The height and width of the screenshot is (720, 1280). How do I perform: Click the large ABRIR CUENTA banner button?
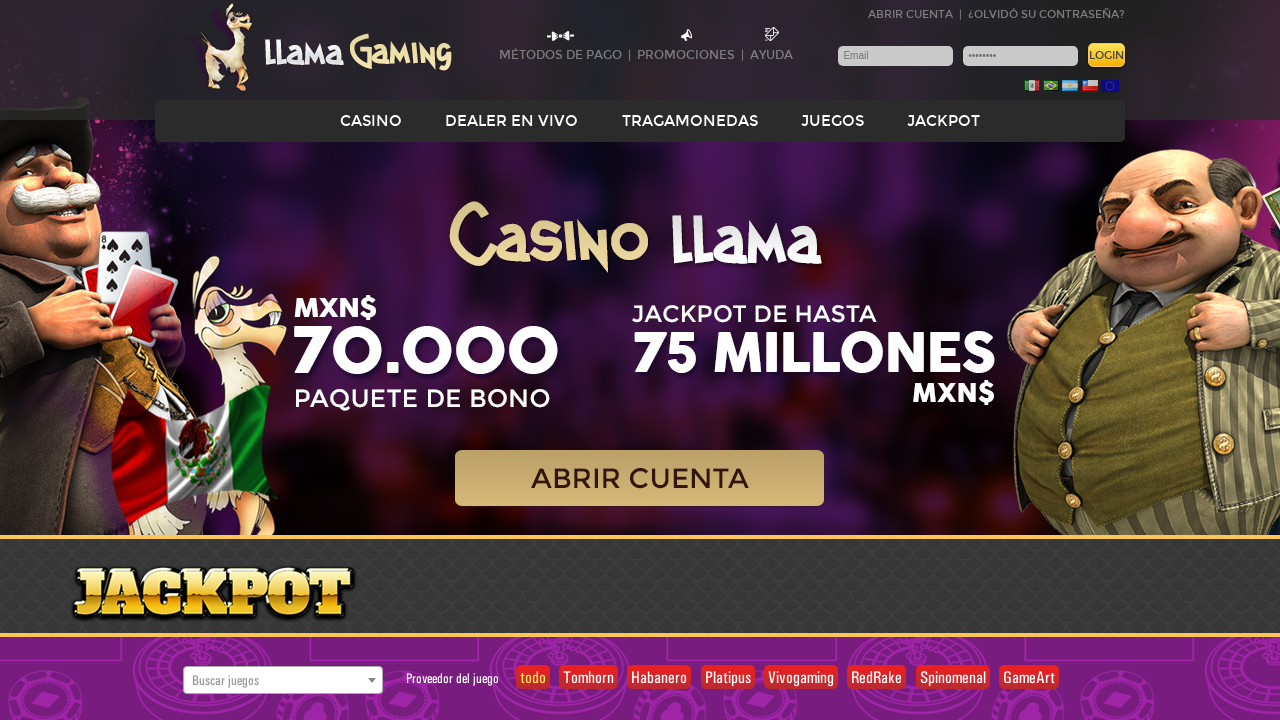coord(639,478)
